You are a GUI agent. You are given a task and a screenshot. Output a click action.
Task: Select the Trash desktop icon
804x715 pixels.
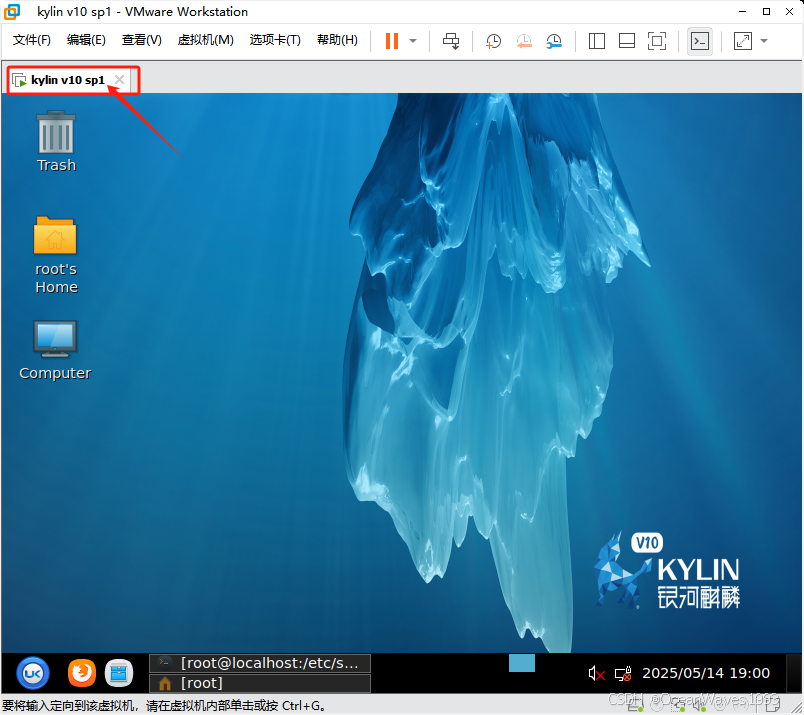click(56, 142)
